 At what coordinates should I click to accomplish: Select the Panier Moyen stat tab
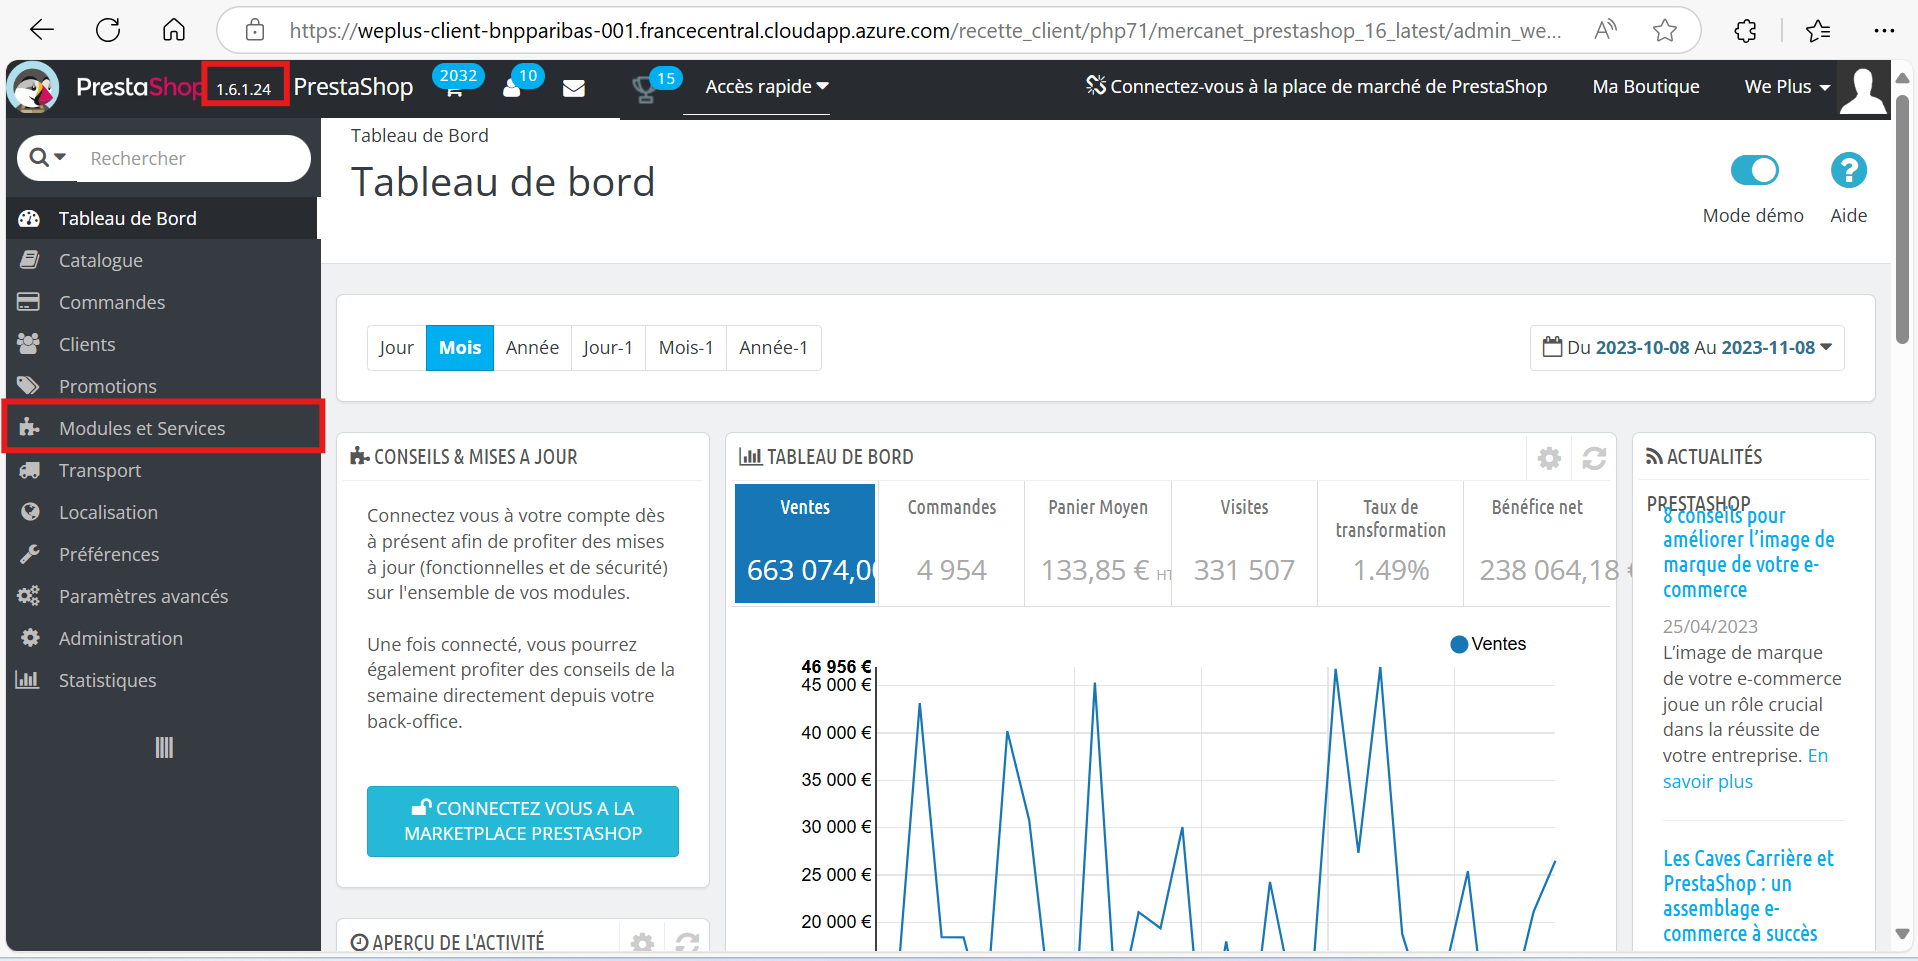pyautogui.click(x=1098, y=544)
